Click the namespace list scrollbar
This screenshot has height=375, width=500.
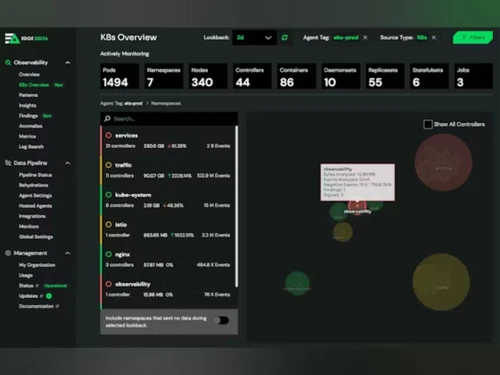(237, 206)
